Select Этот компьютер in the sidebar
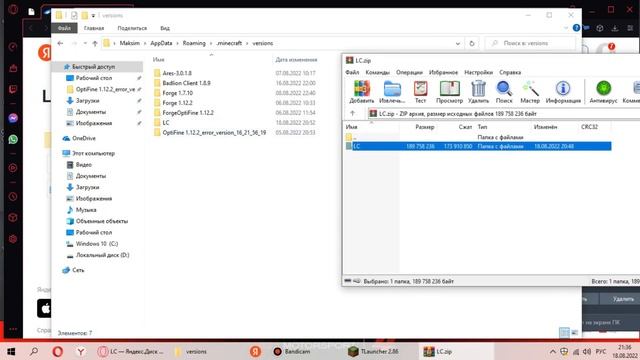 coord(93,153)
